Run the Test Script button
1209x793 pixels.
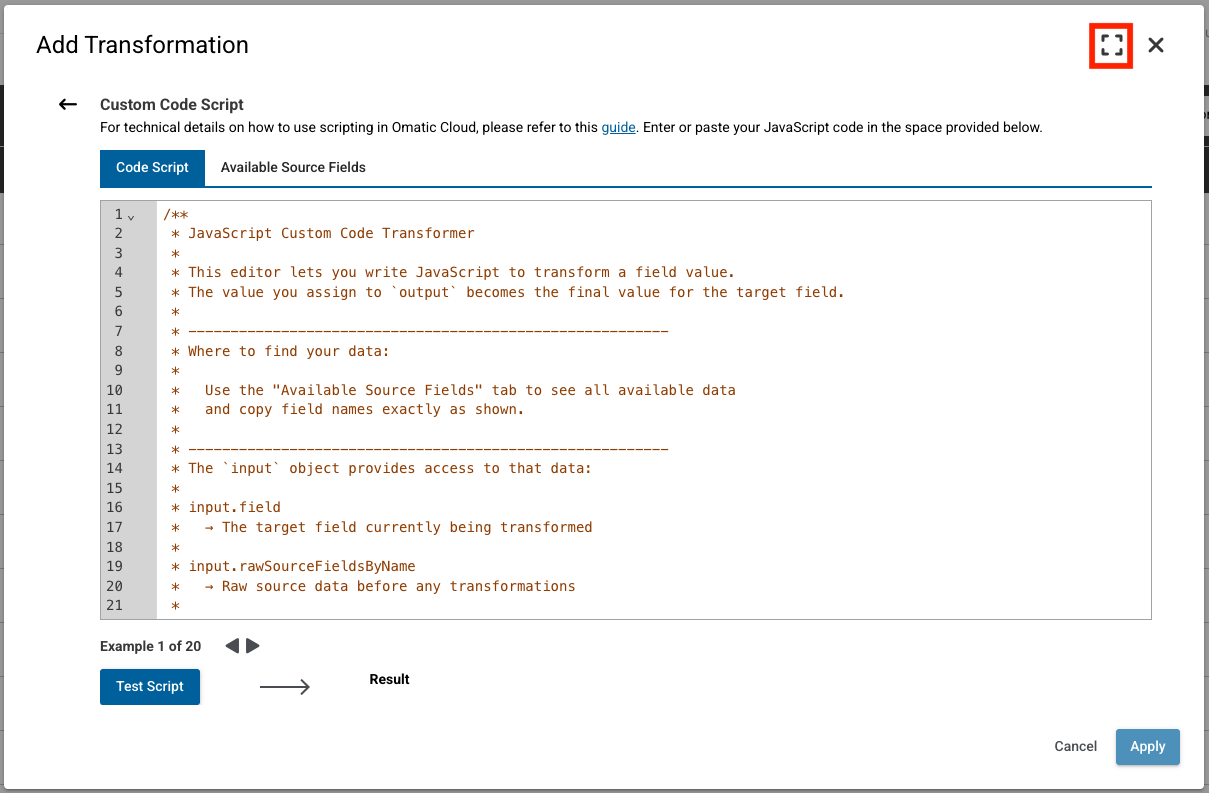coord(150,687)
